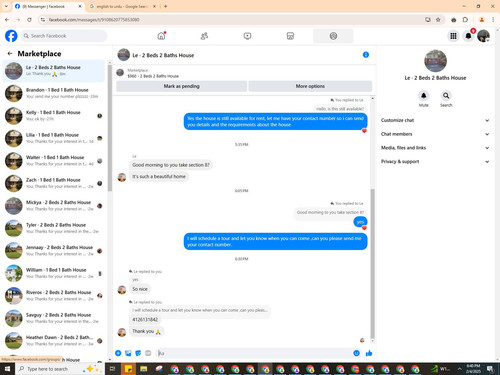The image size is (500, 375).
Task: Open the Marketplace storefront icon in top navigation
Action: 290,36
